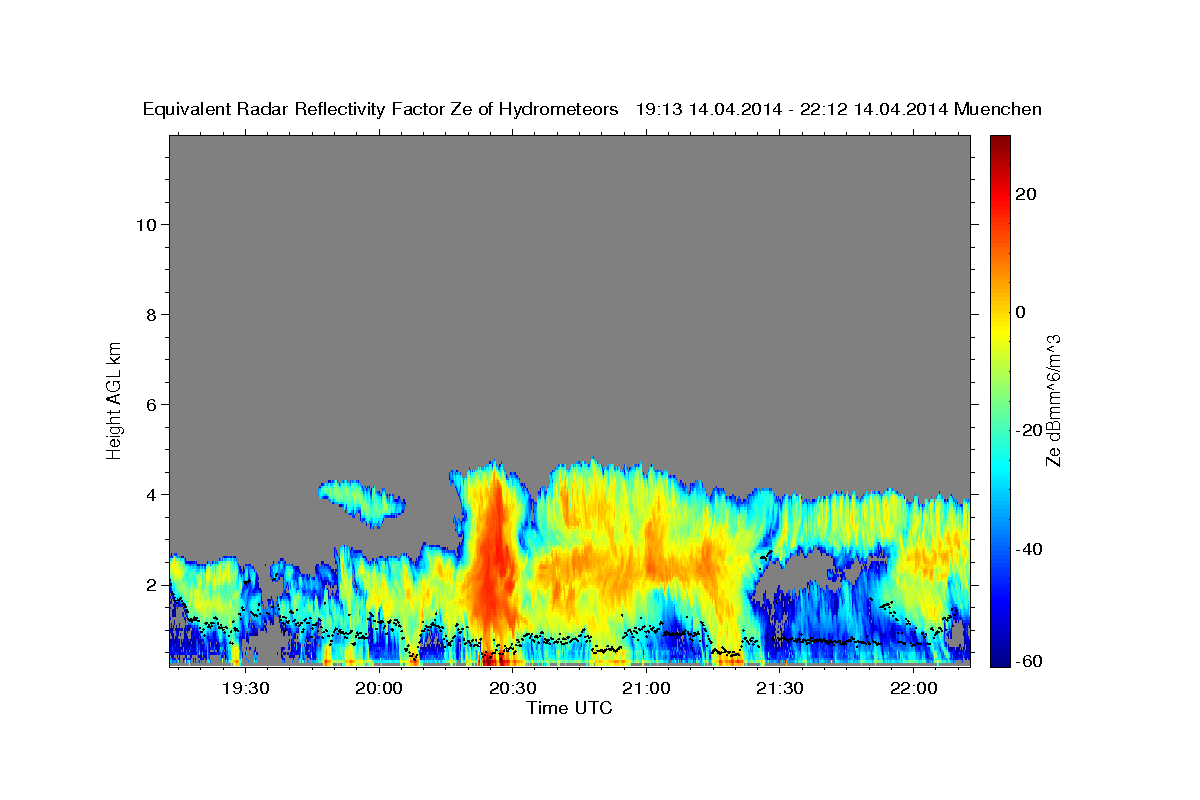Click the dark blue bottom of the colorbar

[x=999, y=658]
